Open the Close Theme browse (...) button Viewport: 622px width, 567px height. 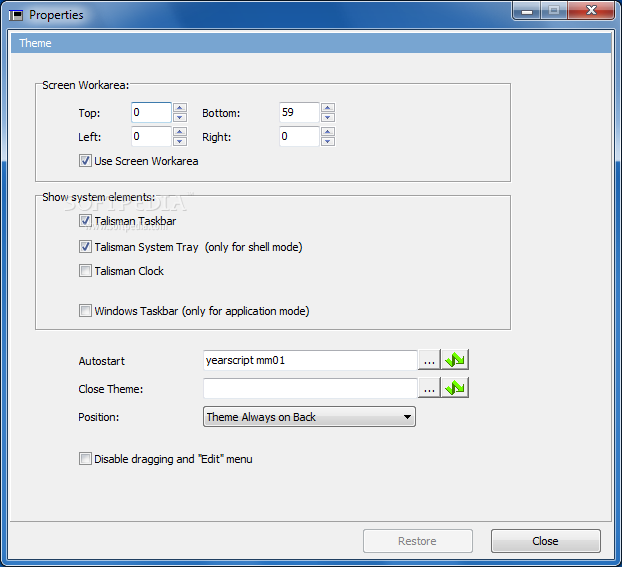(x=429, y=388)
